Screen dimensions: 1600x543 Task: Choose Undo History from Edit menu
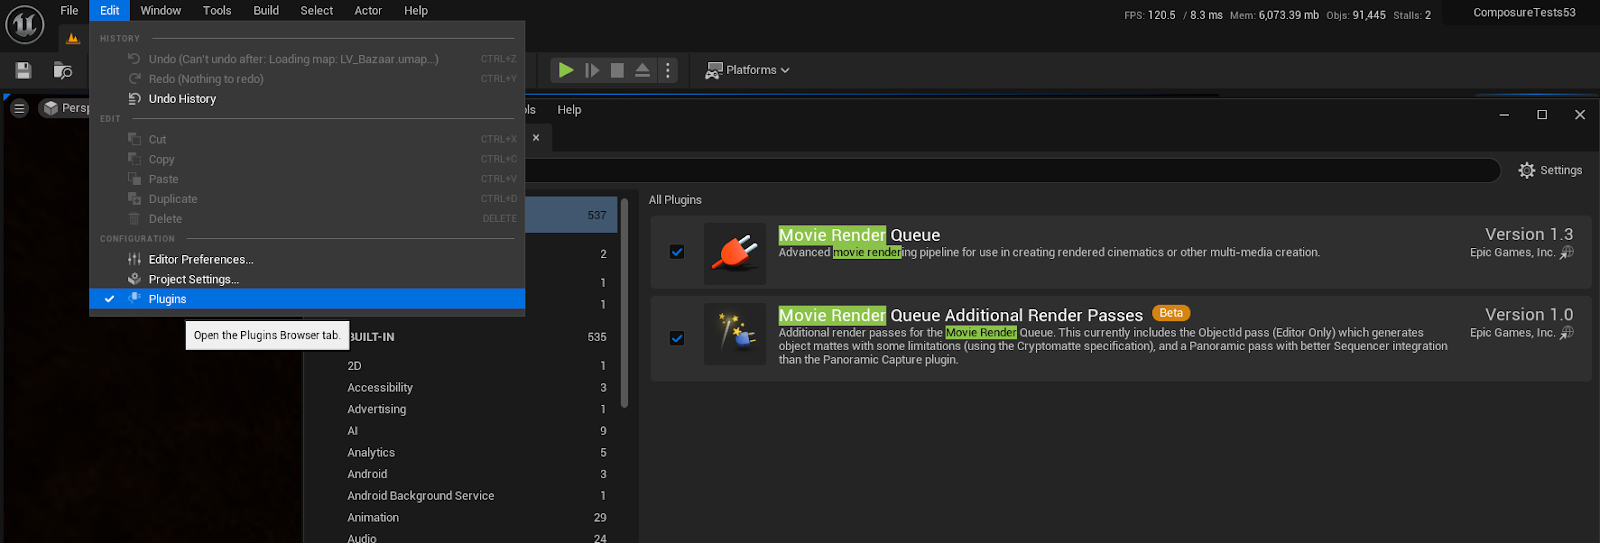[182, 99]
